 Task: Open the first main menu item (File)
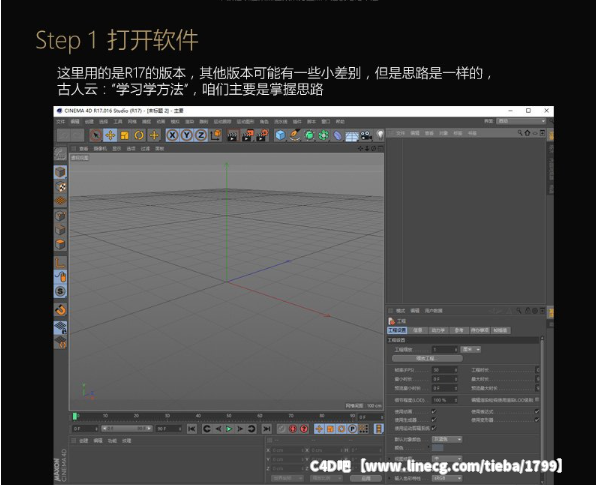[x=60, y=122]
